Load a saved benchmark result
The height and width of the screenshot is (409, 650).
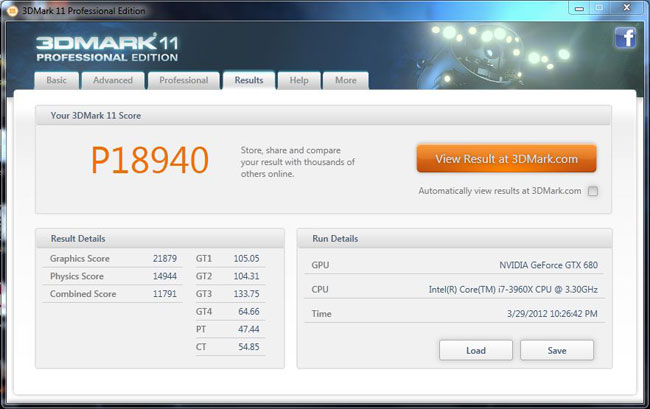point(476,351)
